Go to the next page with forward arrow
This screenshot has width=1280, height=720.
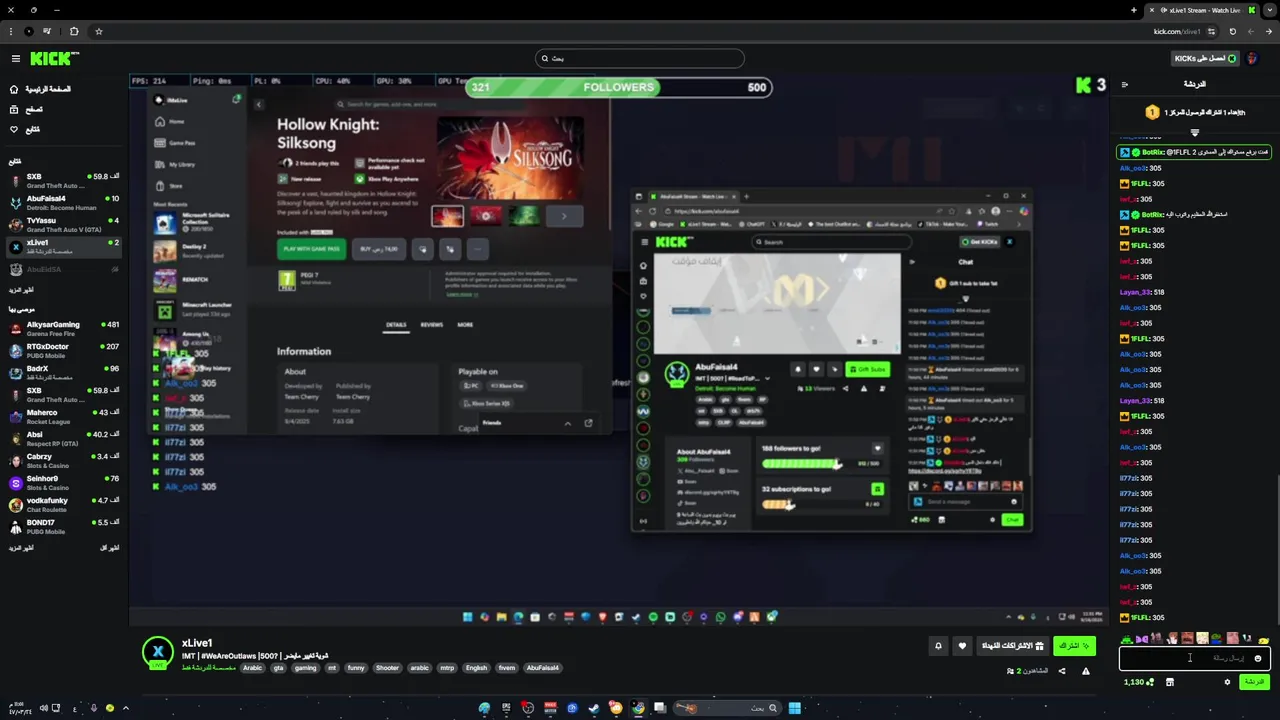(1250, 31)
